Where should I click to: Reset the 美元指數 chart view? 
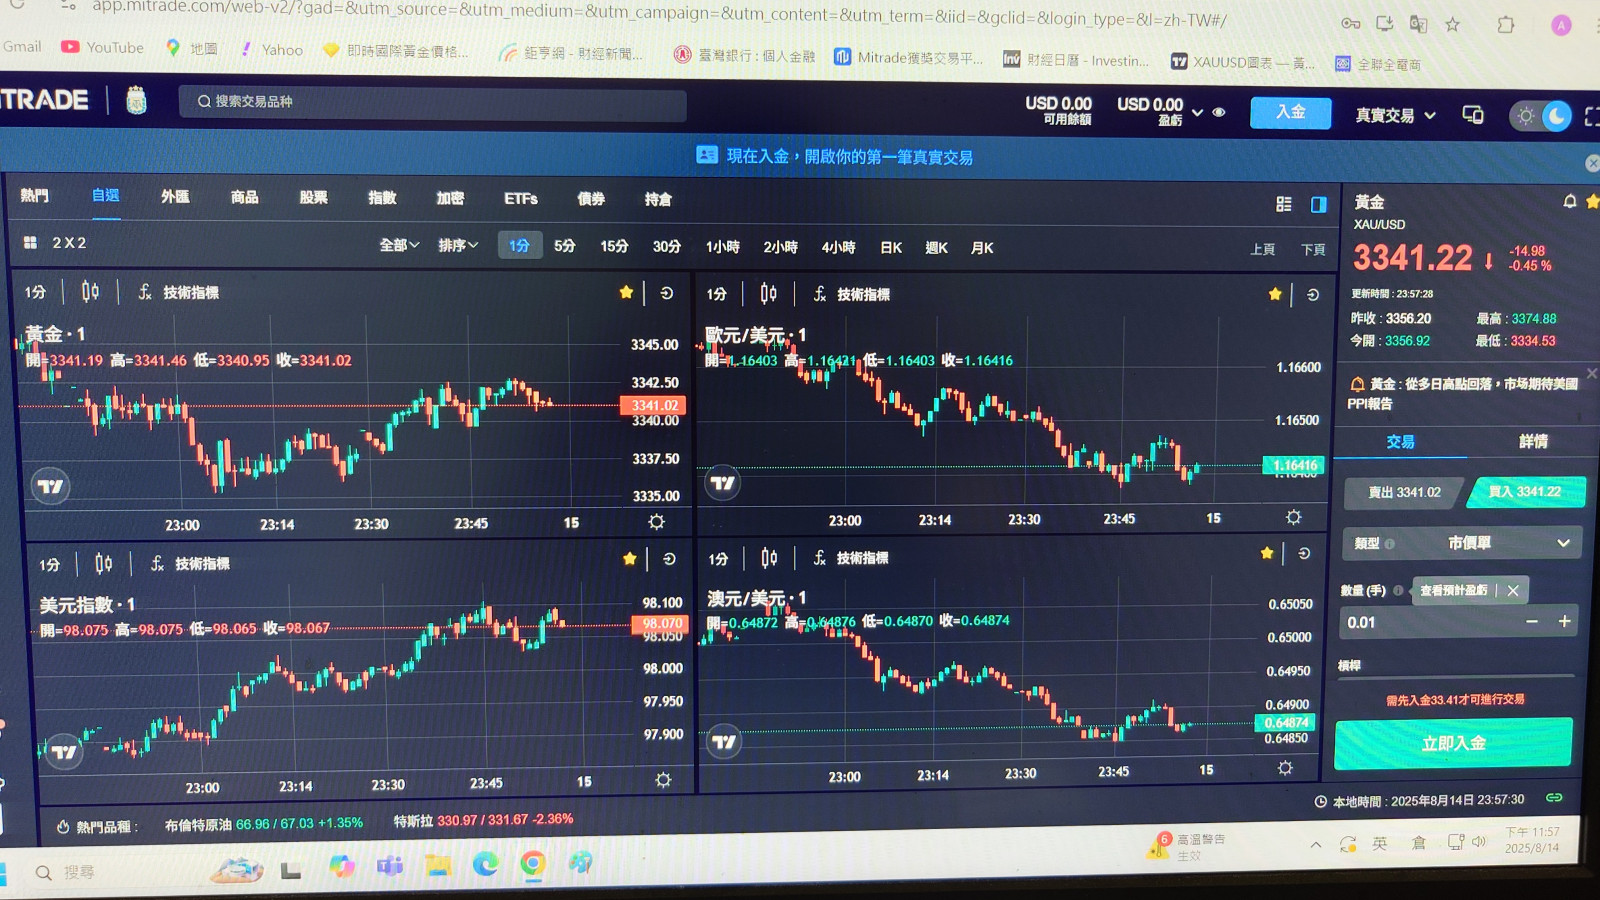tap(669, 559)
